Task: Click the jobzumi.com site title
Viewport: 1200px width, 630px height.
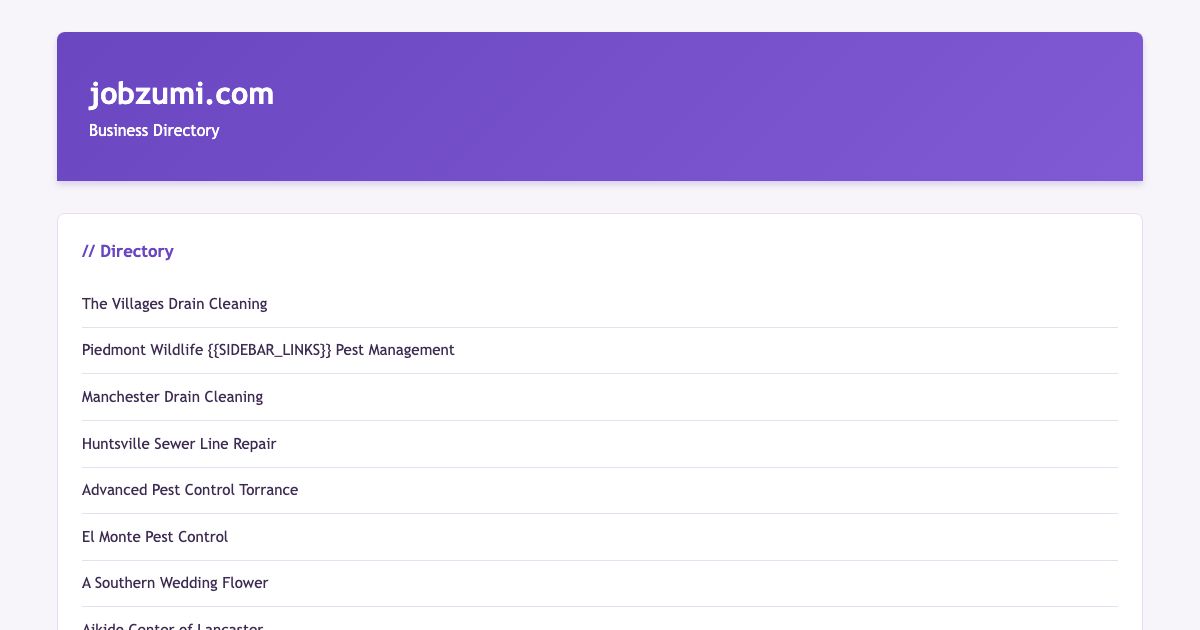Action: (x=181, y=94)
